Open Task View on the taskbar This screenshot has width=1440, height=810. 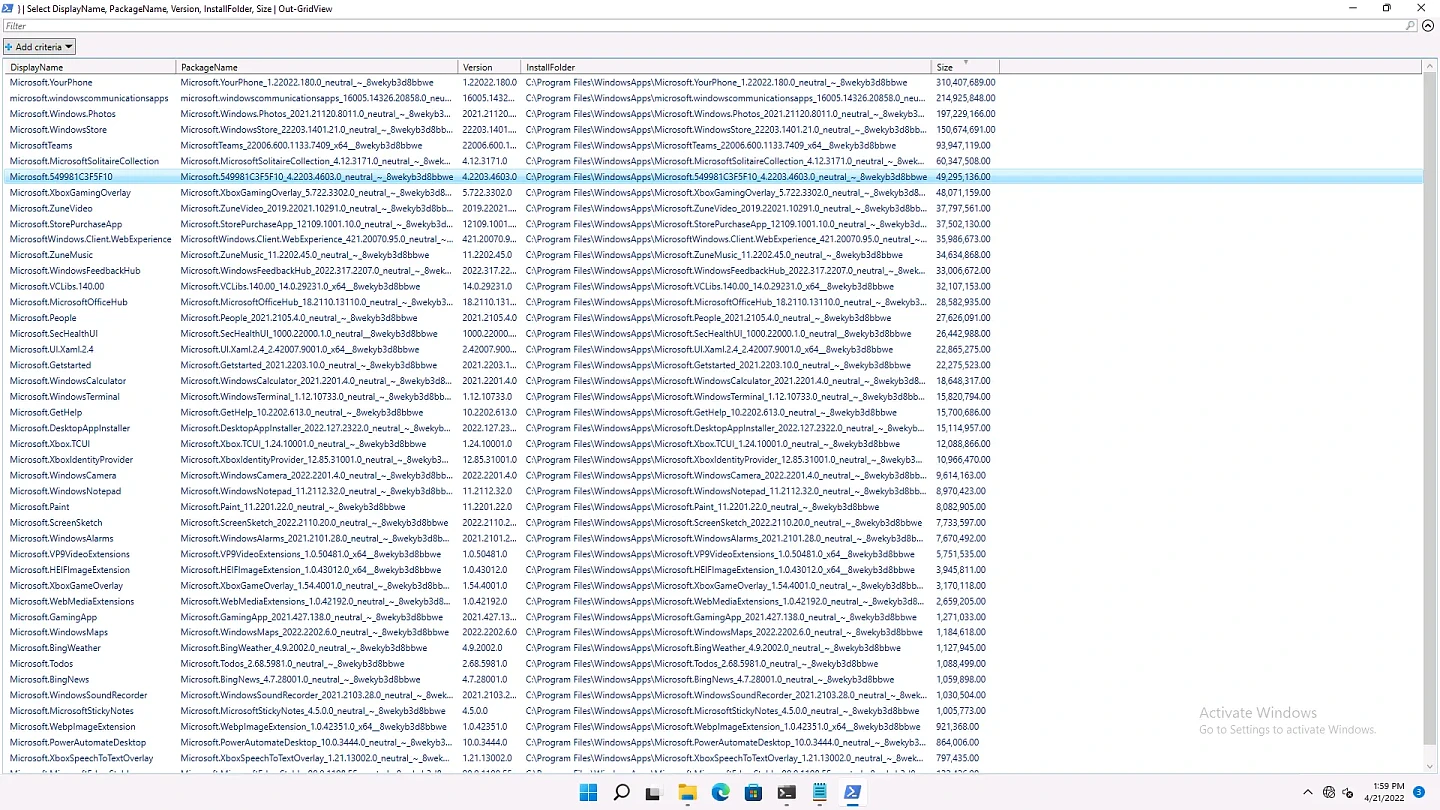(653, 793)
